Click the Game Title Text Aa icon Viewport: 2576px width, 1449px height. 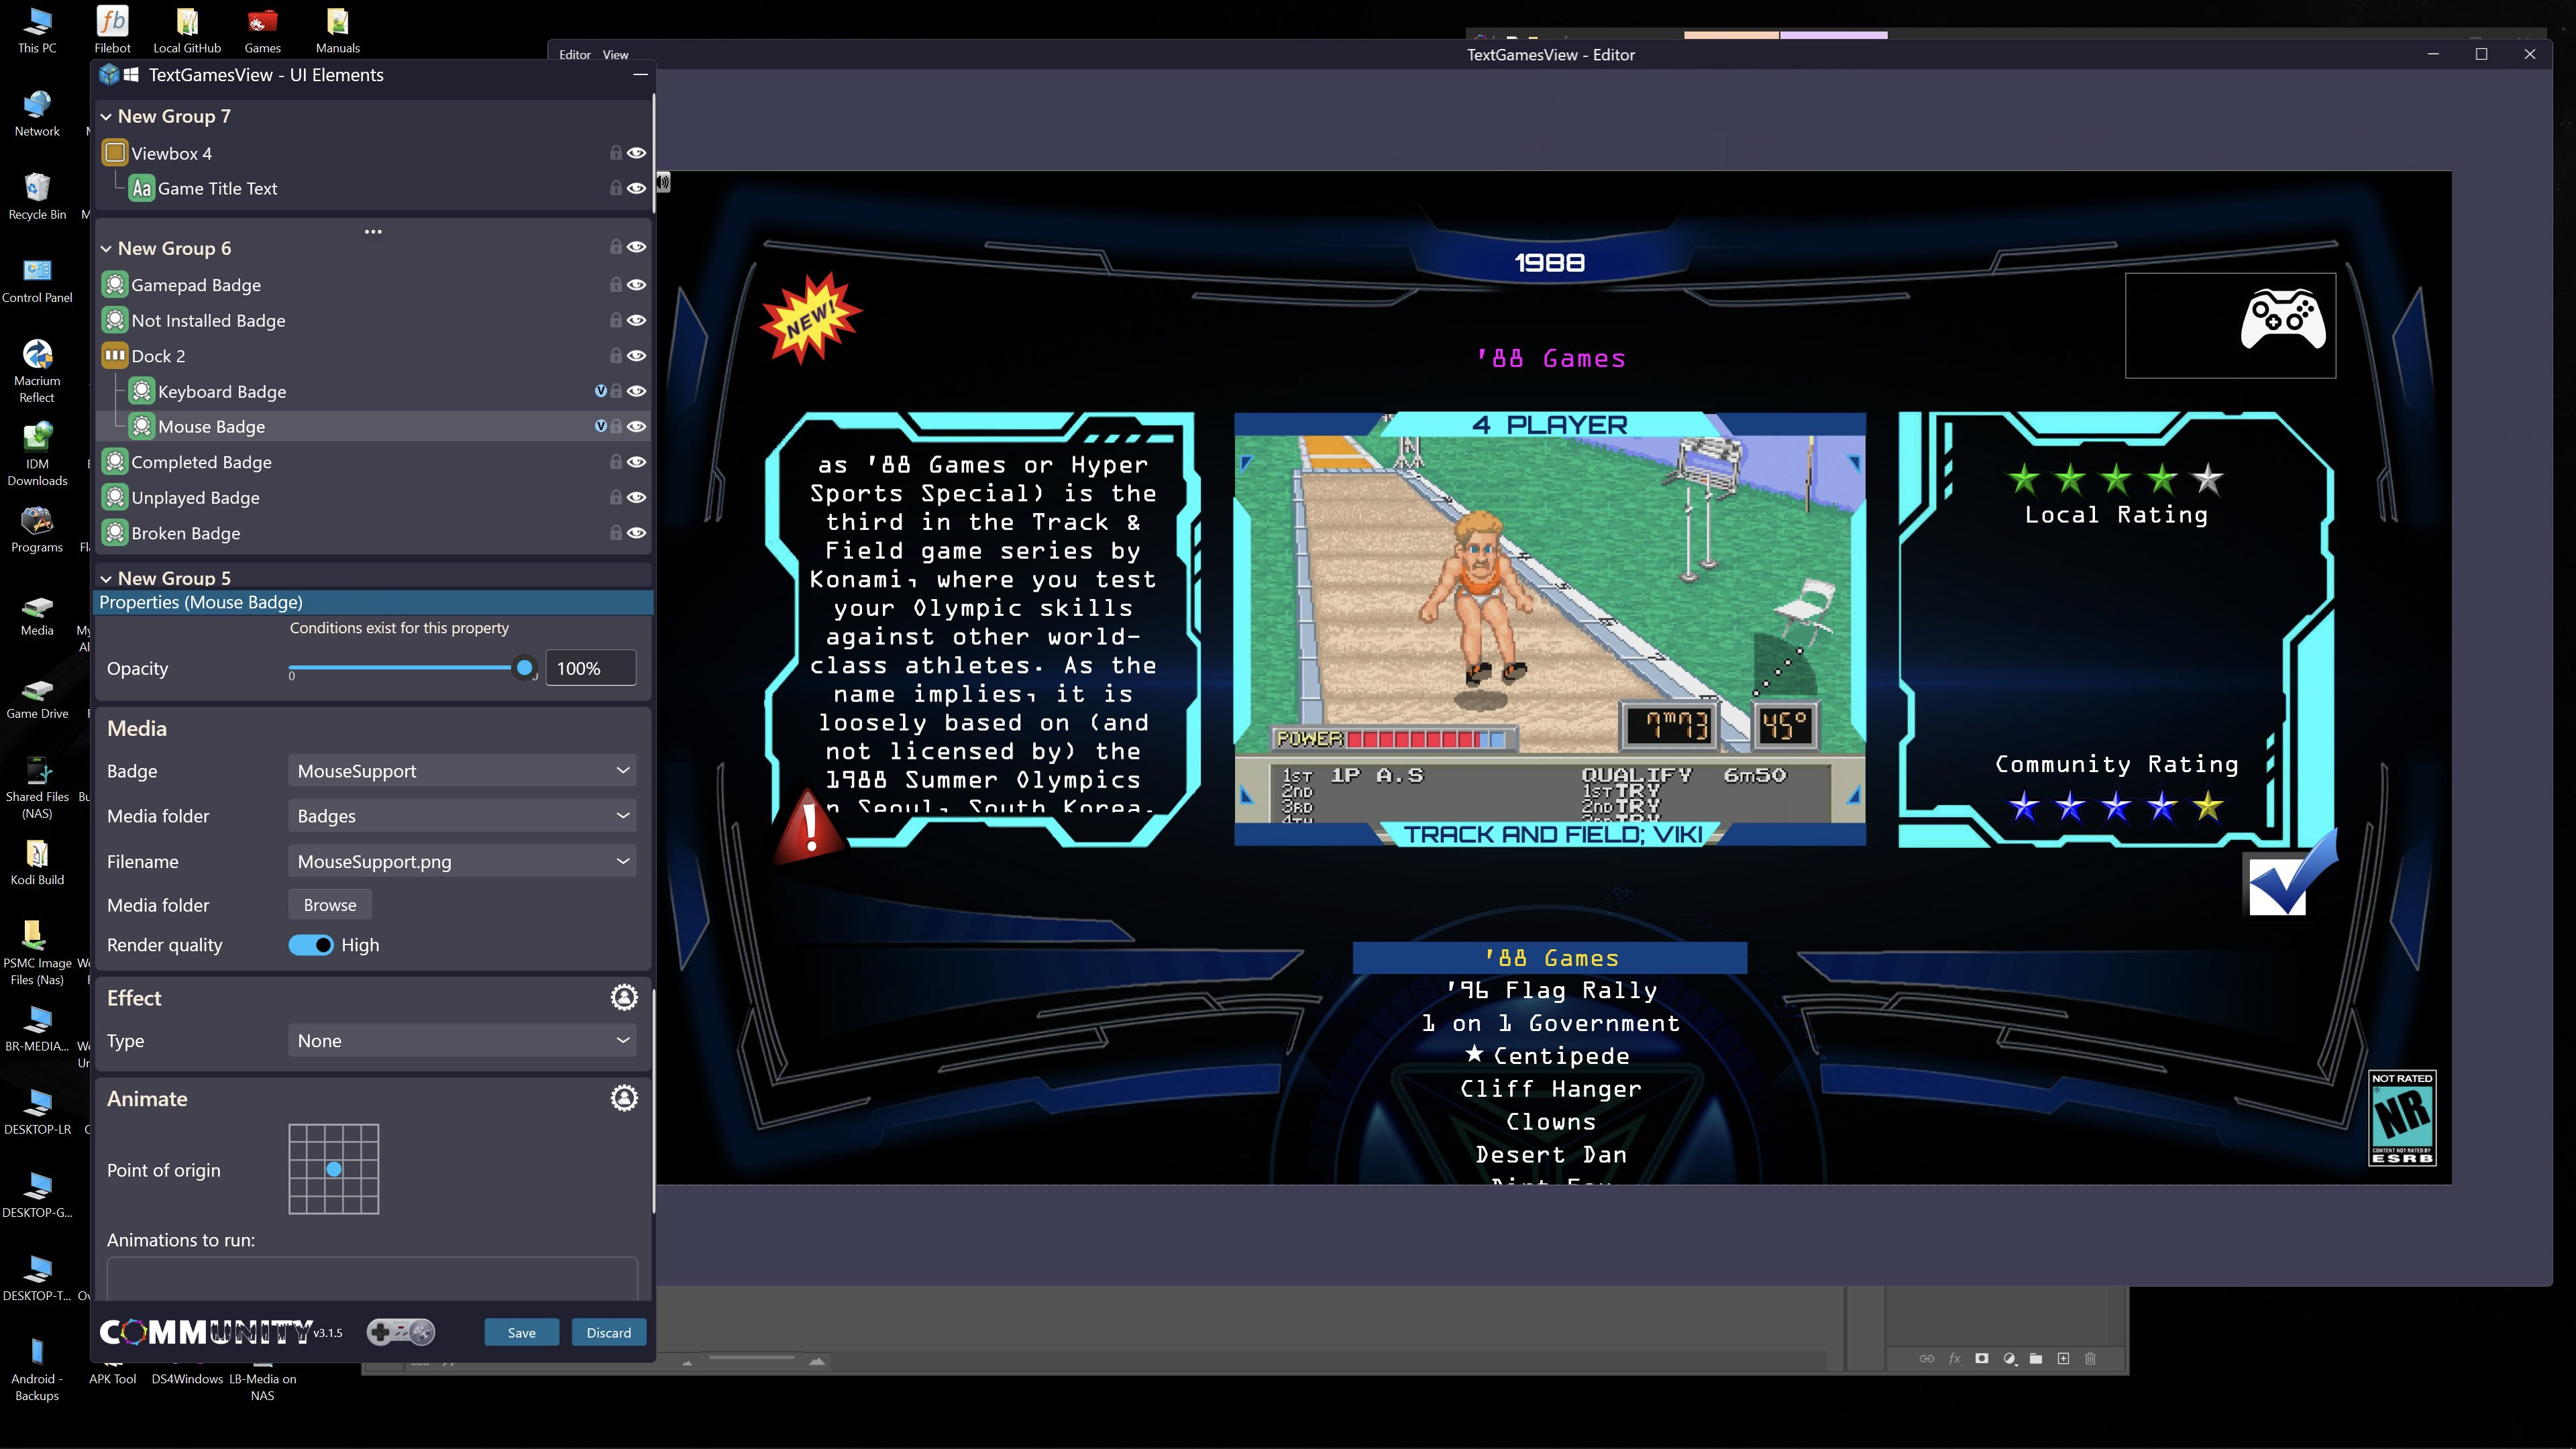142,188
